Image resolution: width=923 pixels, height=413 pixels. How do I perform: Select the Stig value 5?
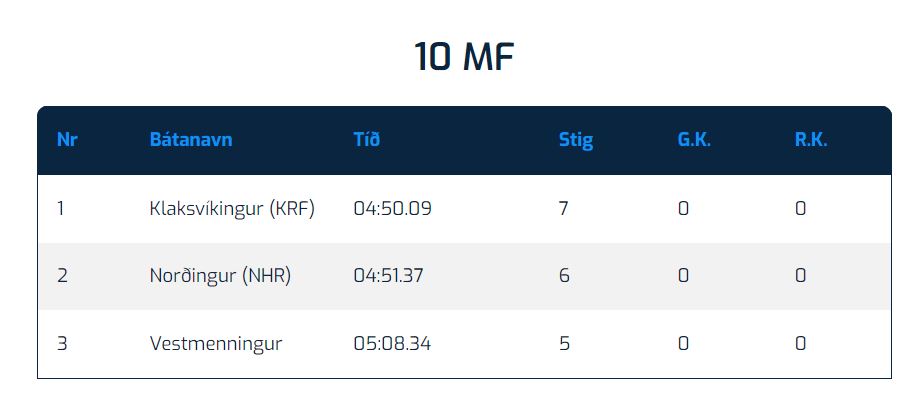click(x=564, y=344)
